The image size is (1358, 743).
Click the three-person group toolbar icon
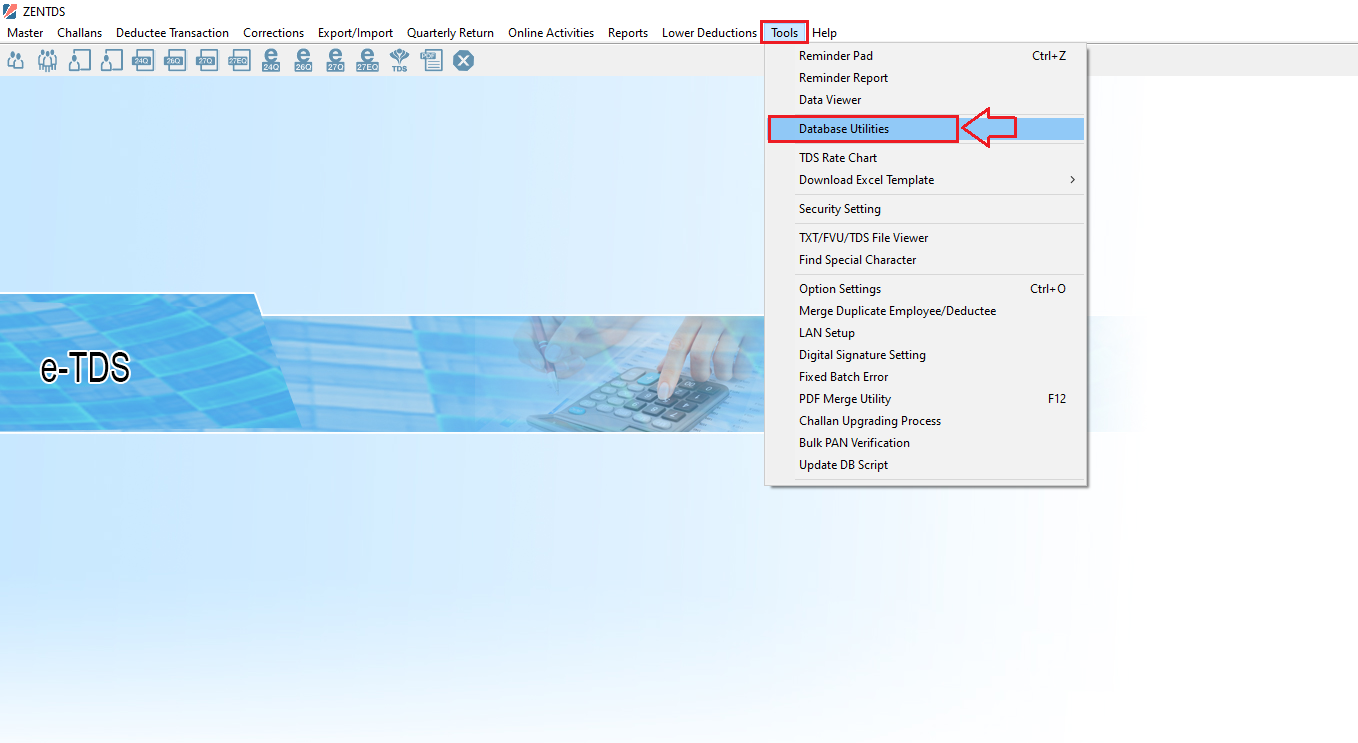tap(47, 61)
